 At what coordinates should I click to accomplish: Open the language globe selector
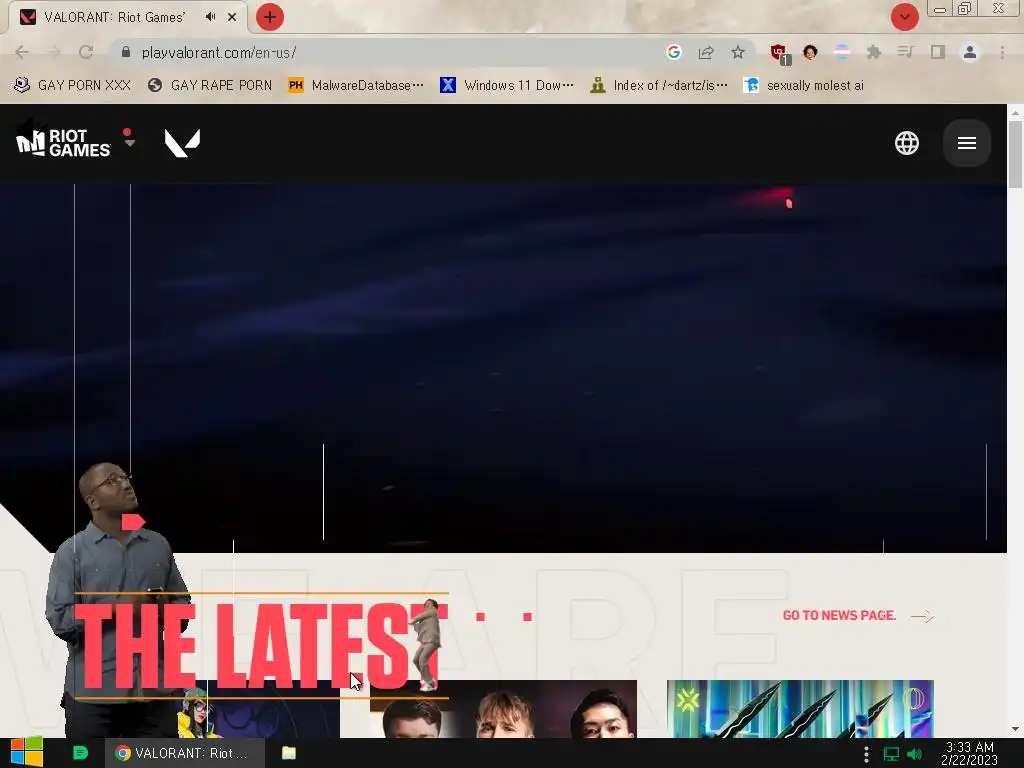[x=906, y=143]
